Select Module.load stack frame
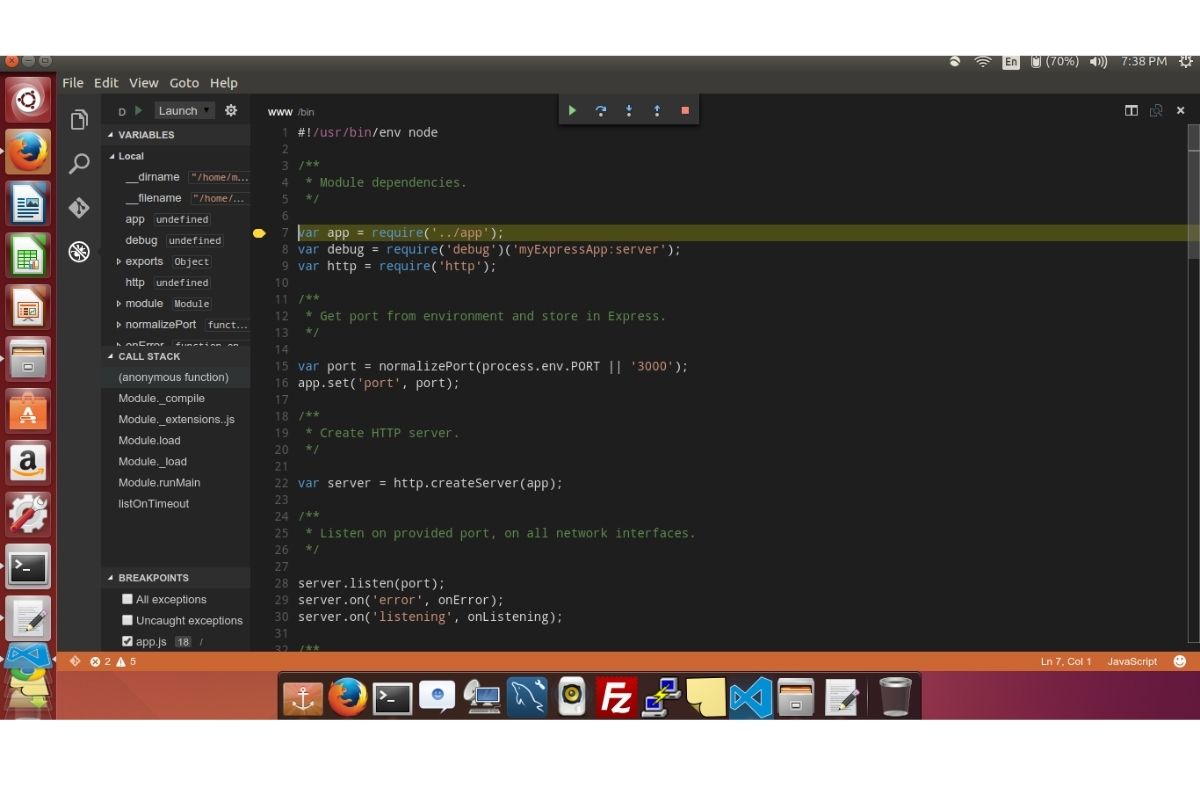The height and width of the screenshot is (800, 1200). click(176, 440)
